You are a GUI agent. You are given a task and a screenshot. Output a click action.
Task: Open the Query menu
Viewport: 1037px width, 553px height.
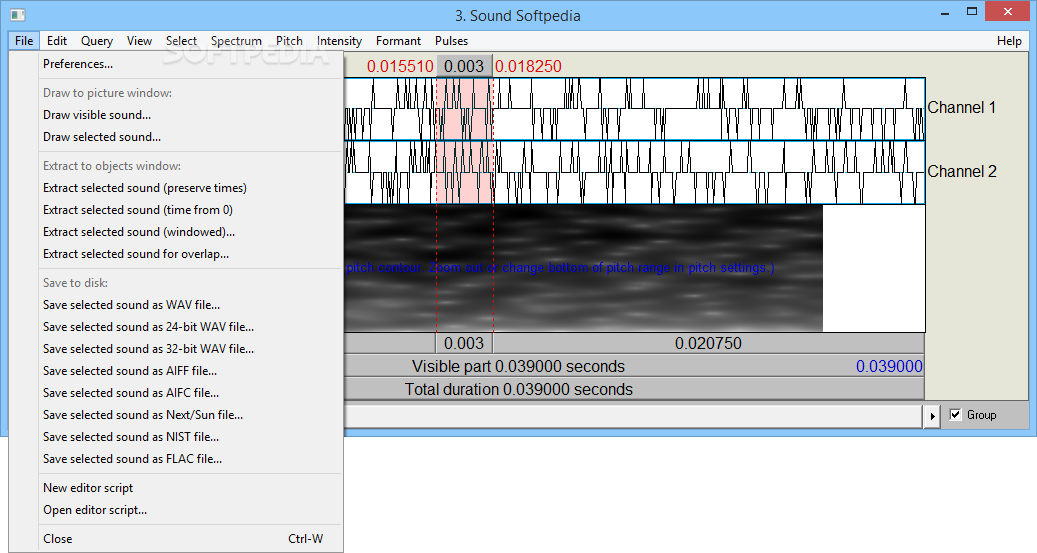[97, 41]
